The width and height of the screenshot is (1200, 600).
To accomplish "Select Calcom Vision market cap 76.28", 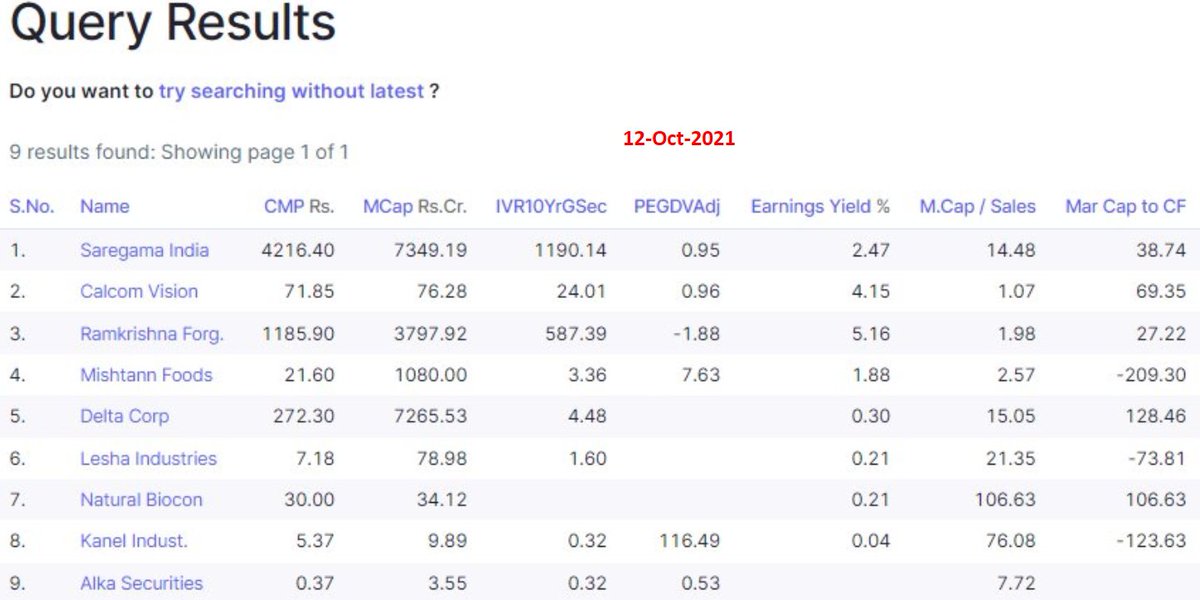I will point(443,291).
